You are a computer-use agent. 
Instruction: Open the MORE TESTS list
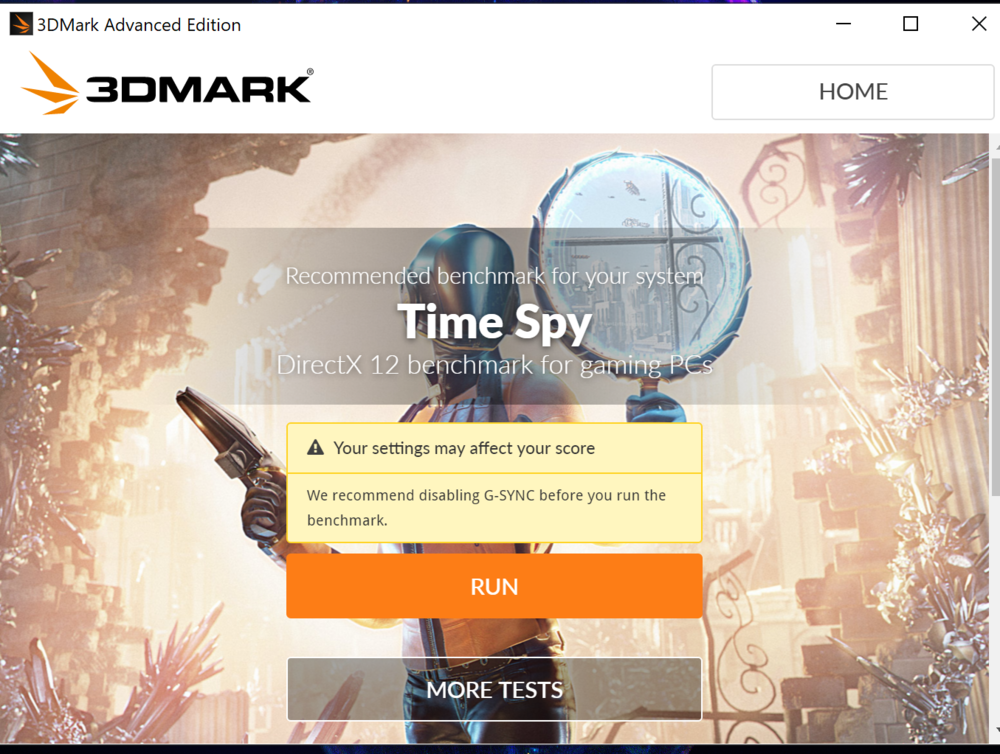[494, 690]
